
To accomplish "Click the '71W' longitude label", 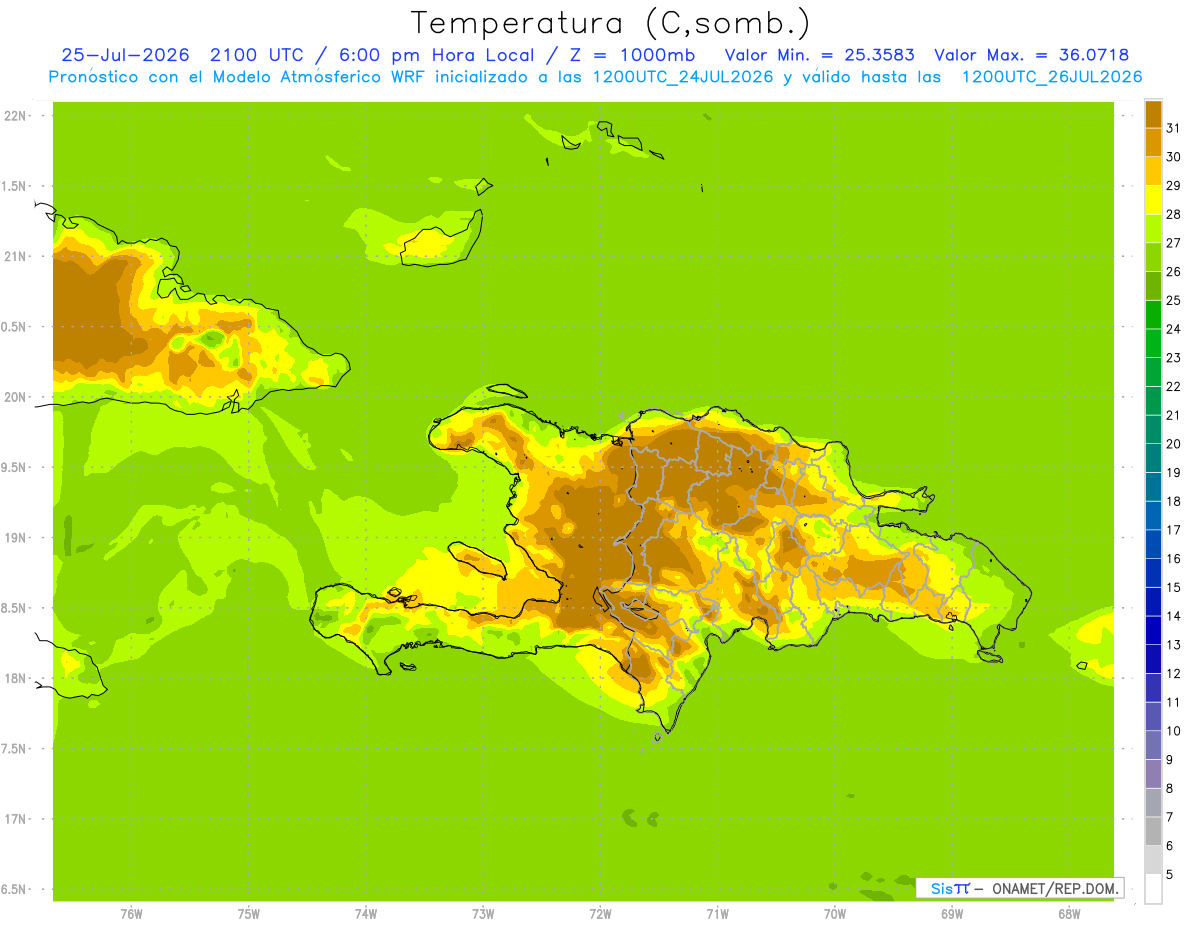I will tap(717, 913).
